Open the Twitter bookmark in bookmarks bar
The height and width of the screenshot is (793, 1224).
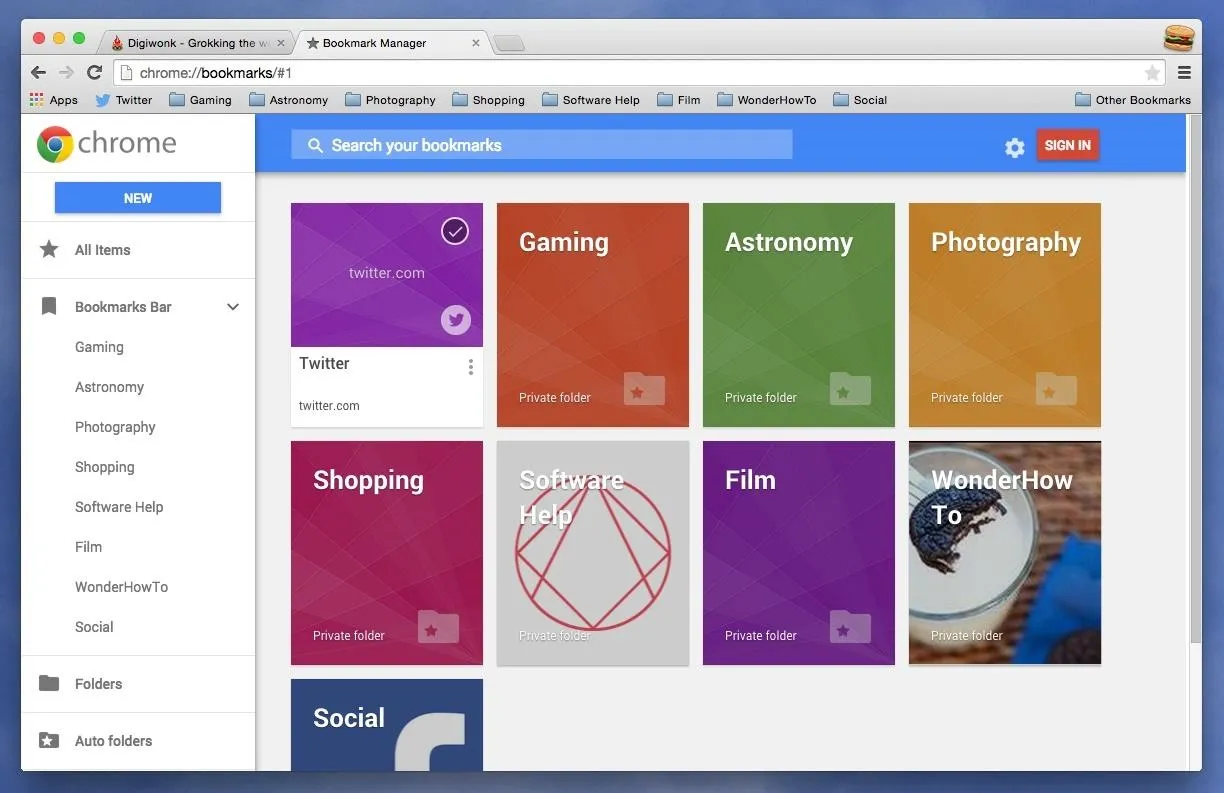click(123, 100)
